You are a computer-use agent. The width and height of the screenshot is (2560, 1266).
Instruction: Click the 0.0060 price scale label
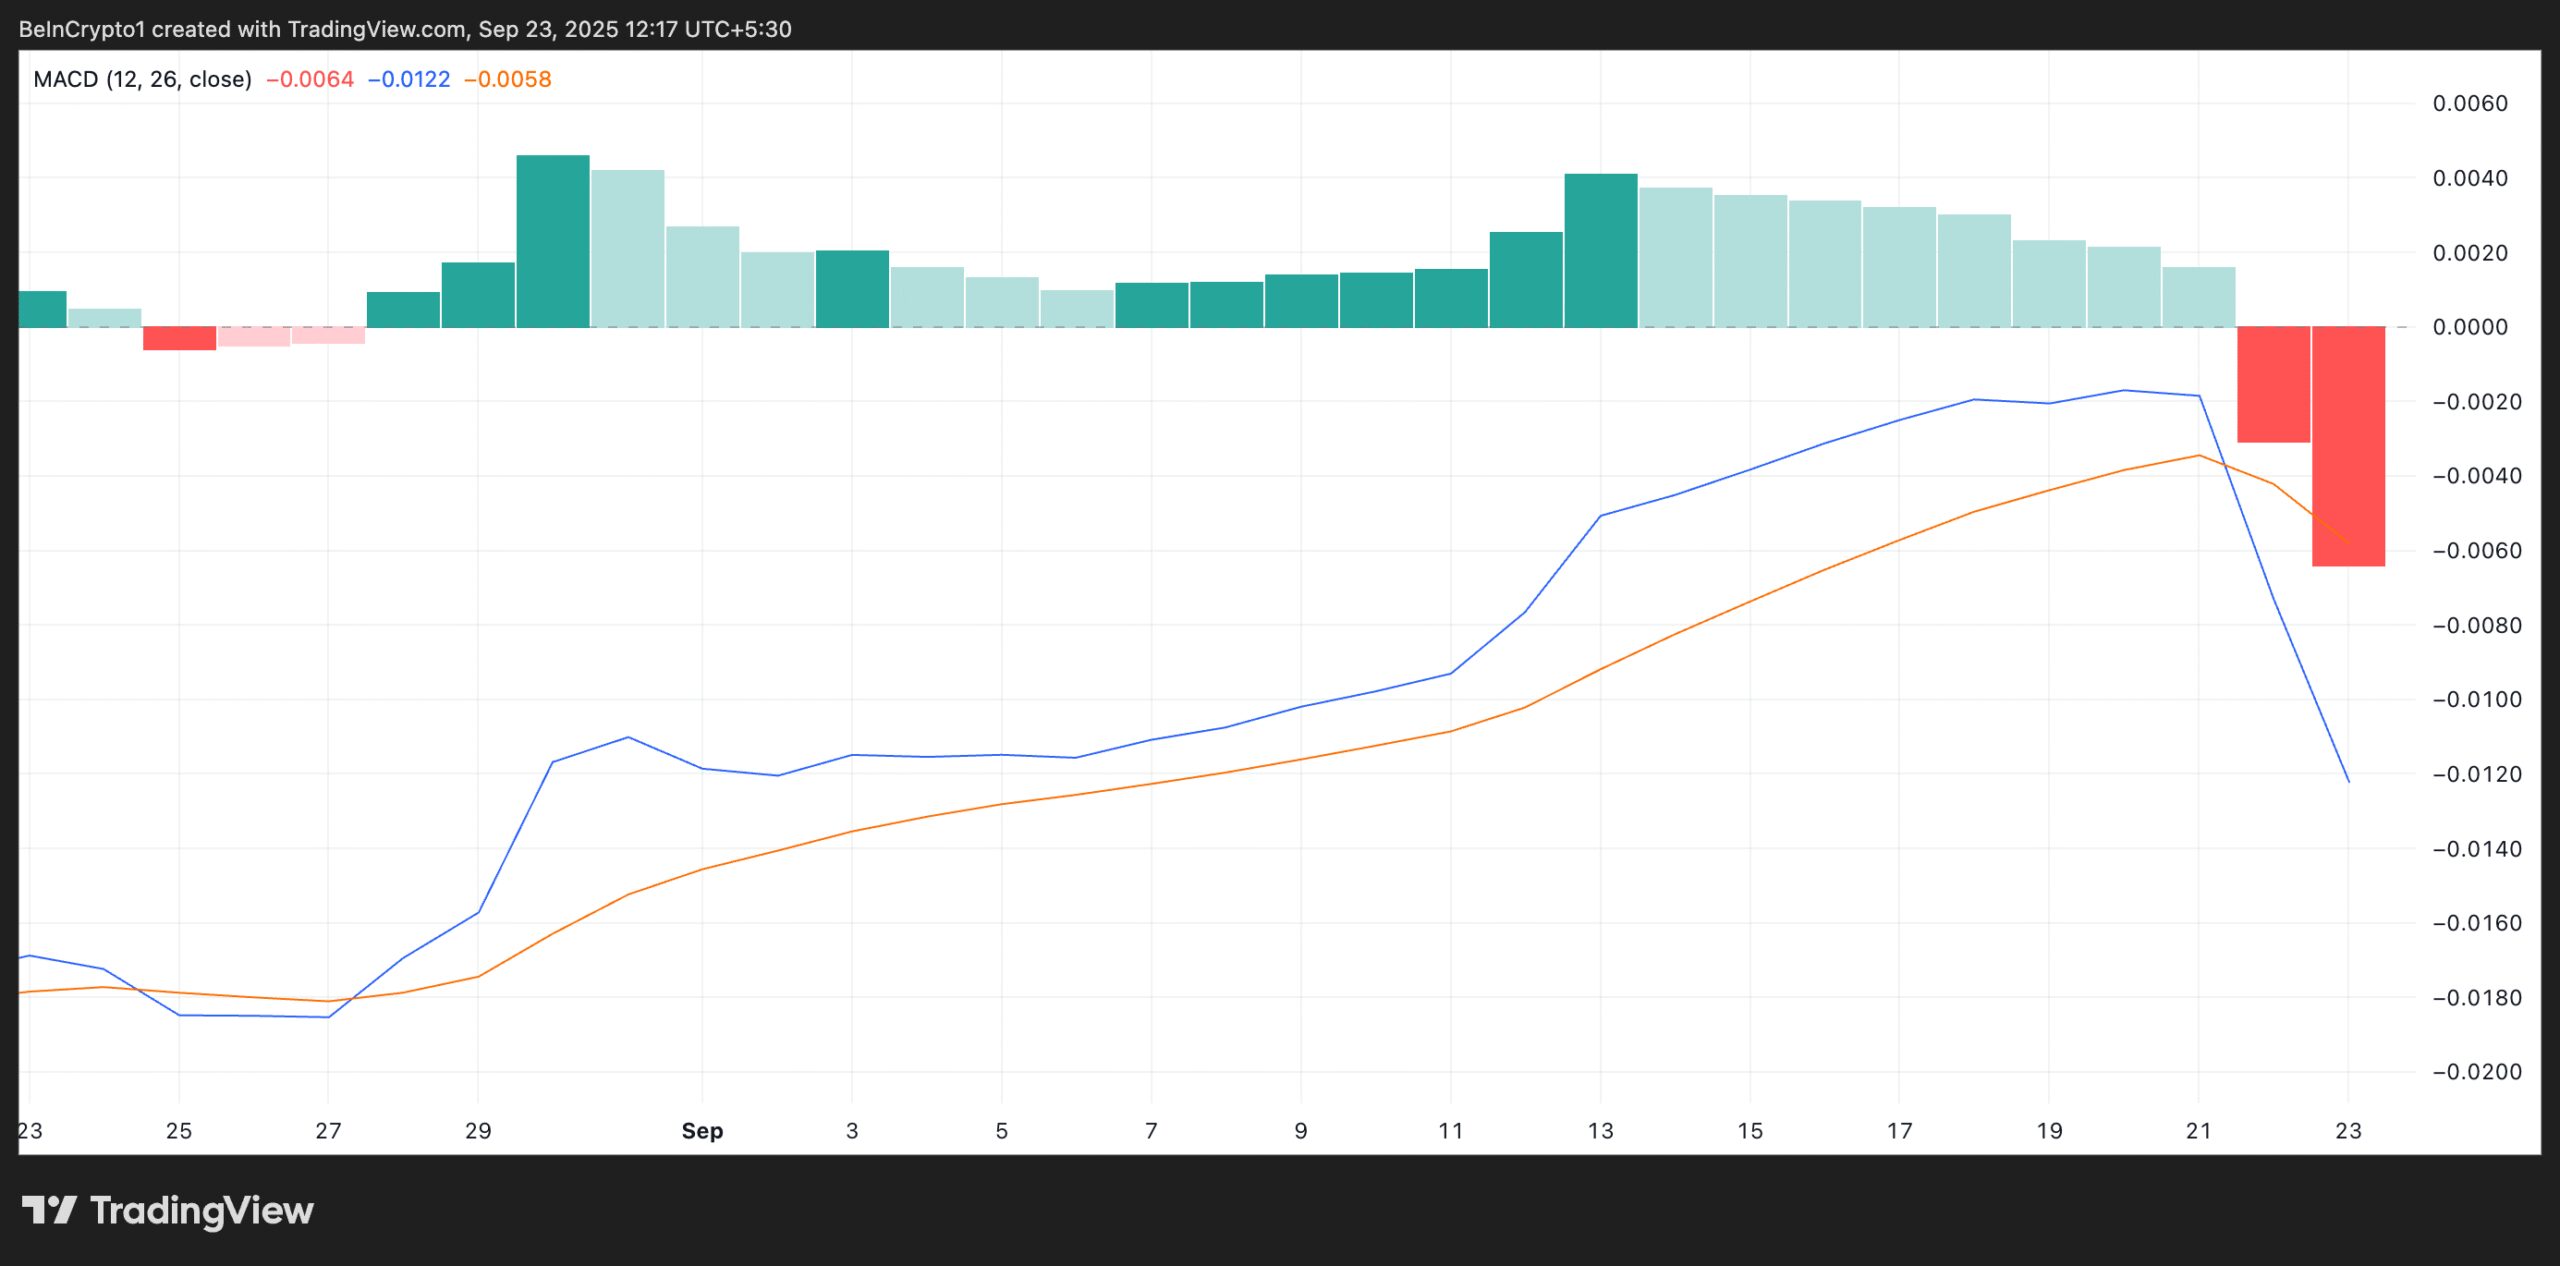click(2470, 104)
